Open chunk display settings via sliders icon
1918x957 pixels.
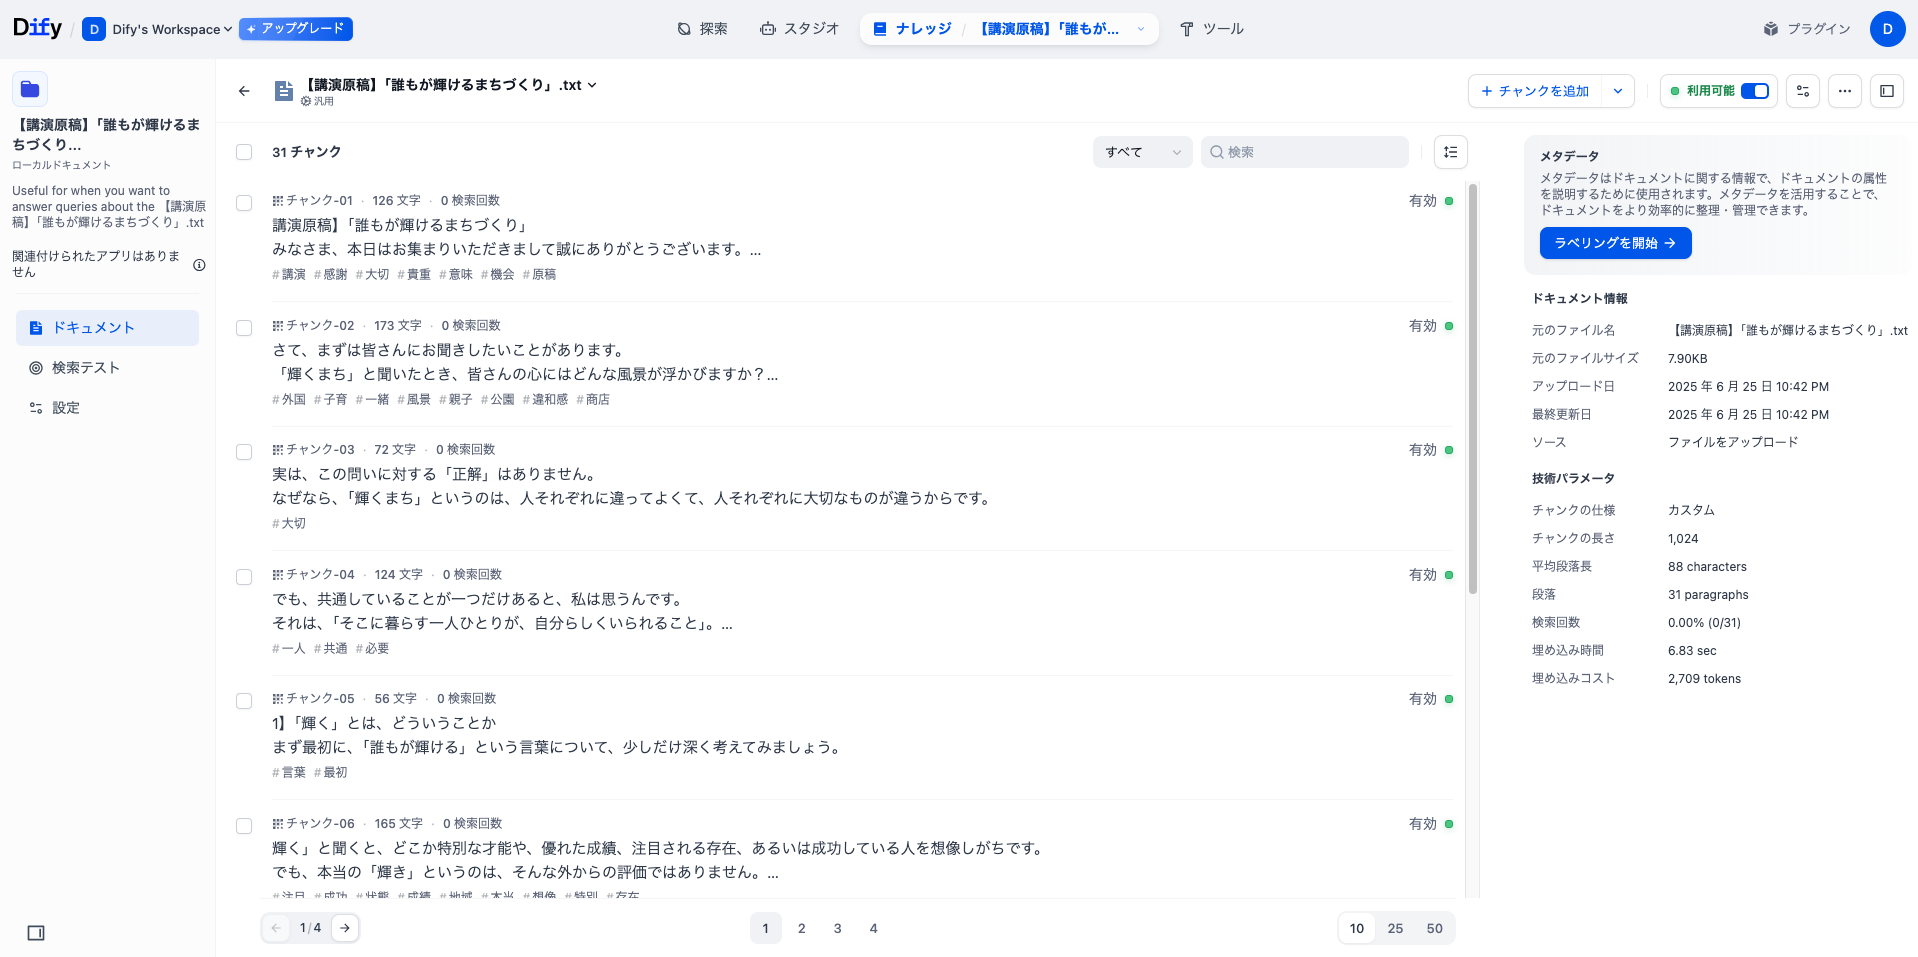(x=1803, y=90)
